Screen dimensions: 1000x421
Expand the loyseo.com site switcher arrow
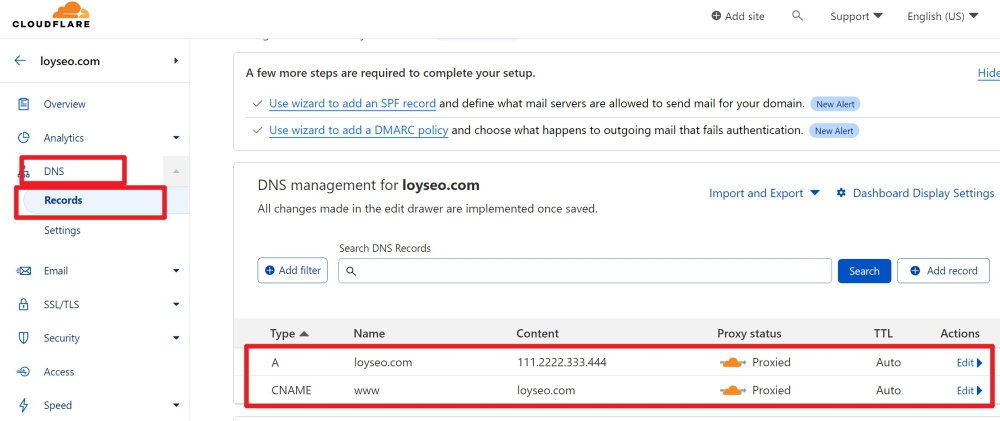[x=175, y=61]
